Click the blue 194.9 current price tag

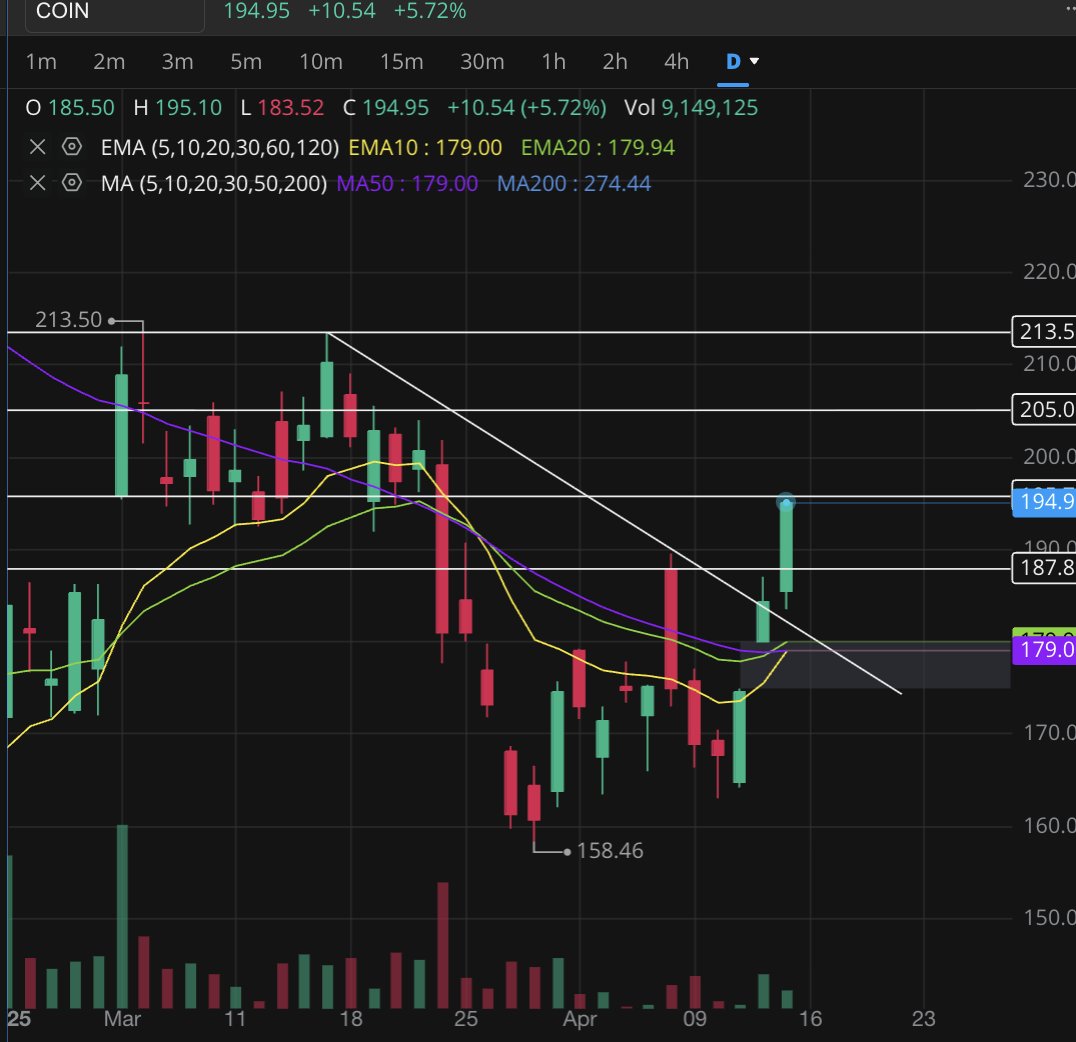pyautogui.click(x=1044, y=502)
